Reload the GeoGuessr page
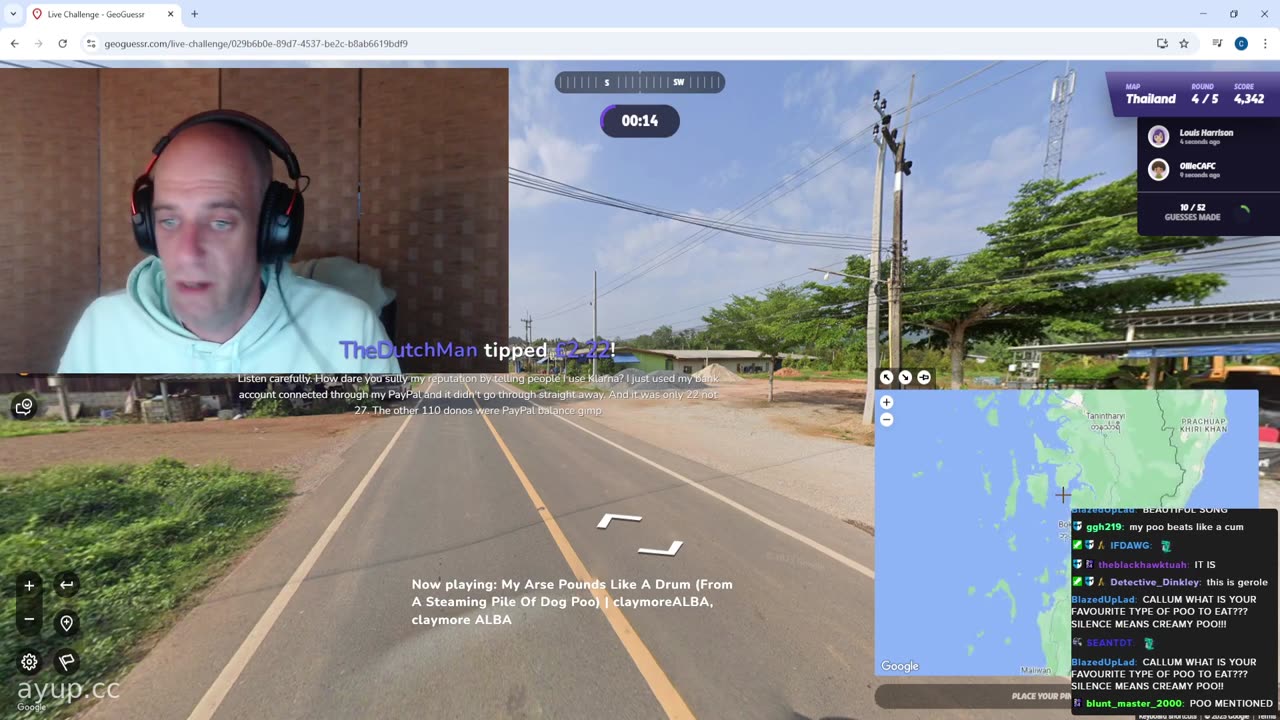Screen dimensions: 1280x720 [x=62, y=43]
